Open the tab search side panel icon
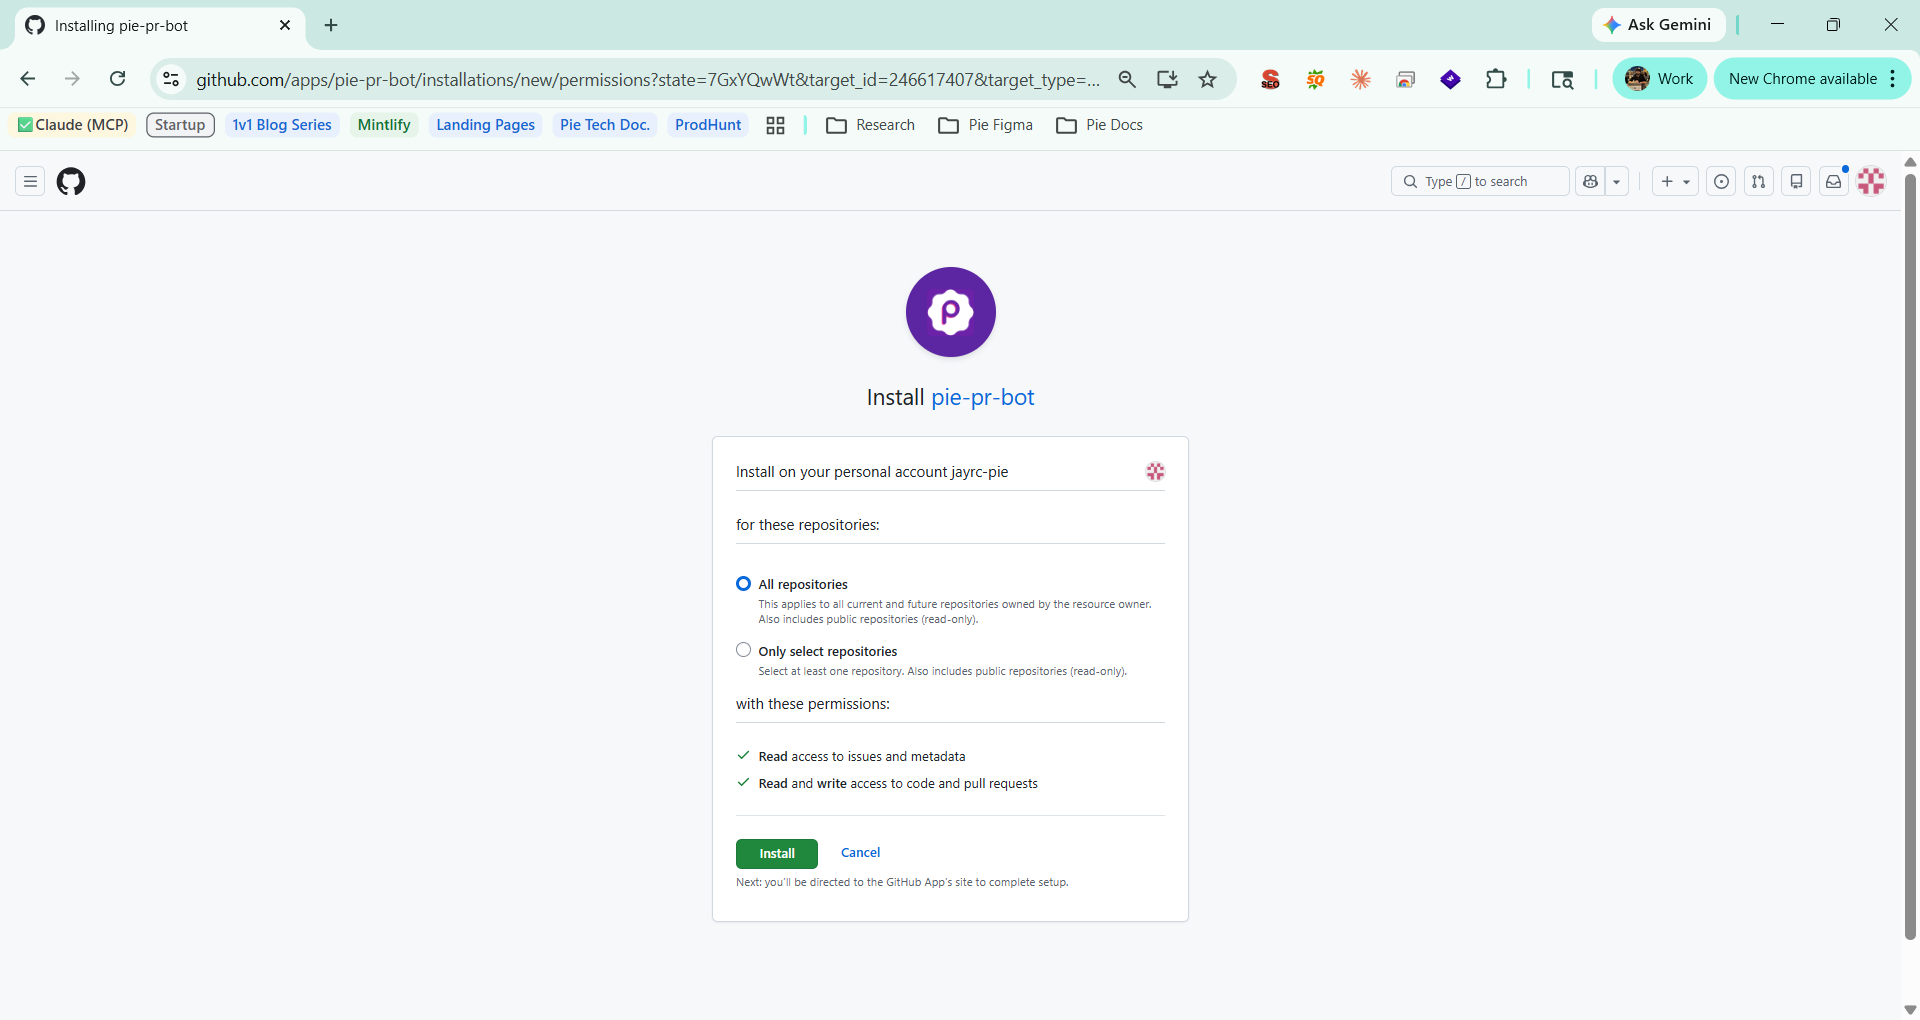Screen dimensions: 1920x1020 click(x=1562, y=79)
